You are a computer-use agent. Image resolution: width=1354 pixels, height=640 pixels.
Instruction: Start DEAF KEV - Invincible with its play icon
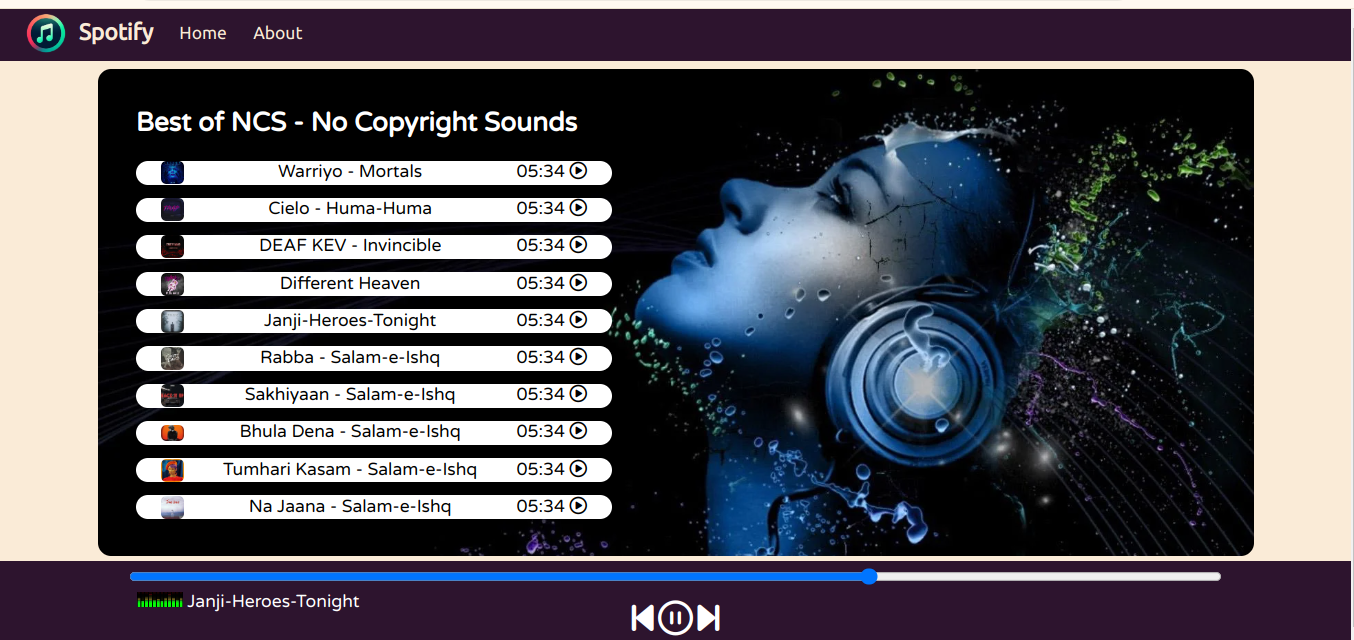pyautogui.click(x=578, y=245)
